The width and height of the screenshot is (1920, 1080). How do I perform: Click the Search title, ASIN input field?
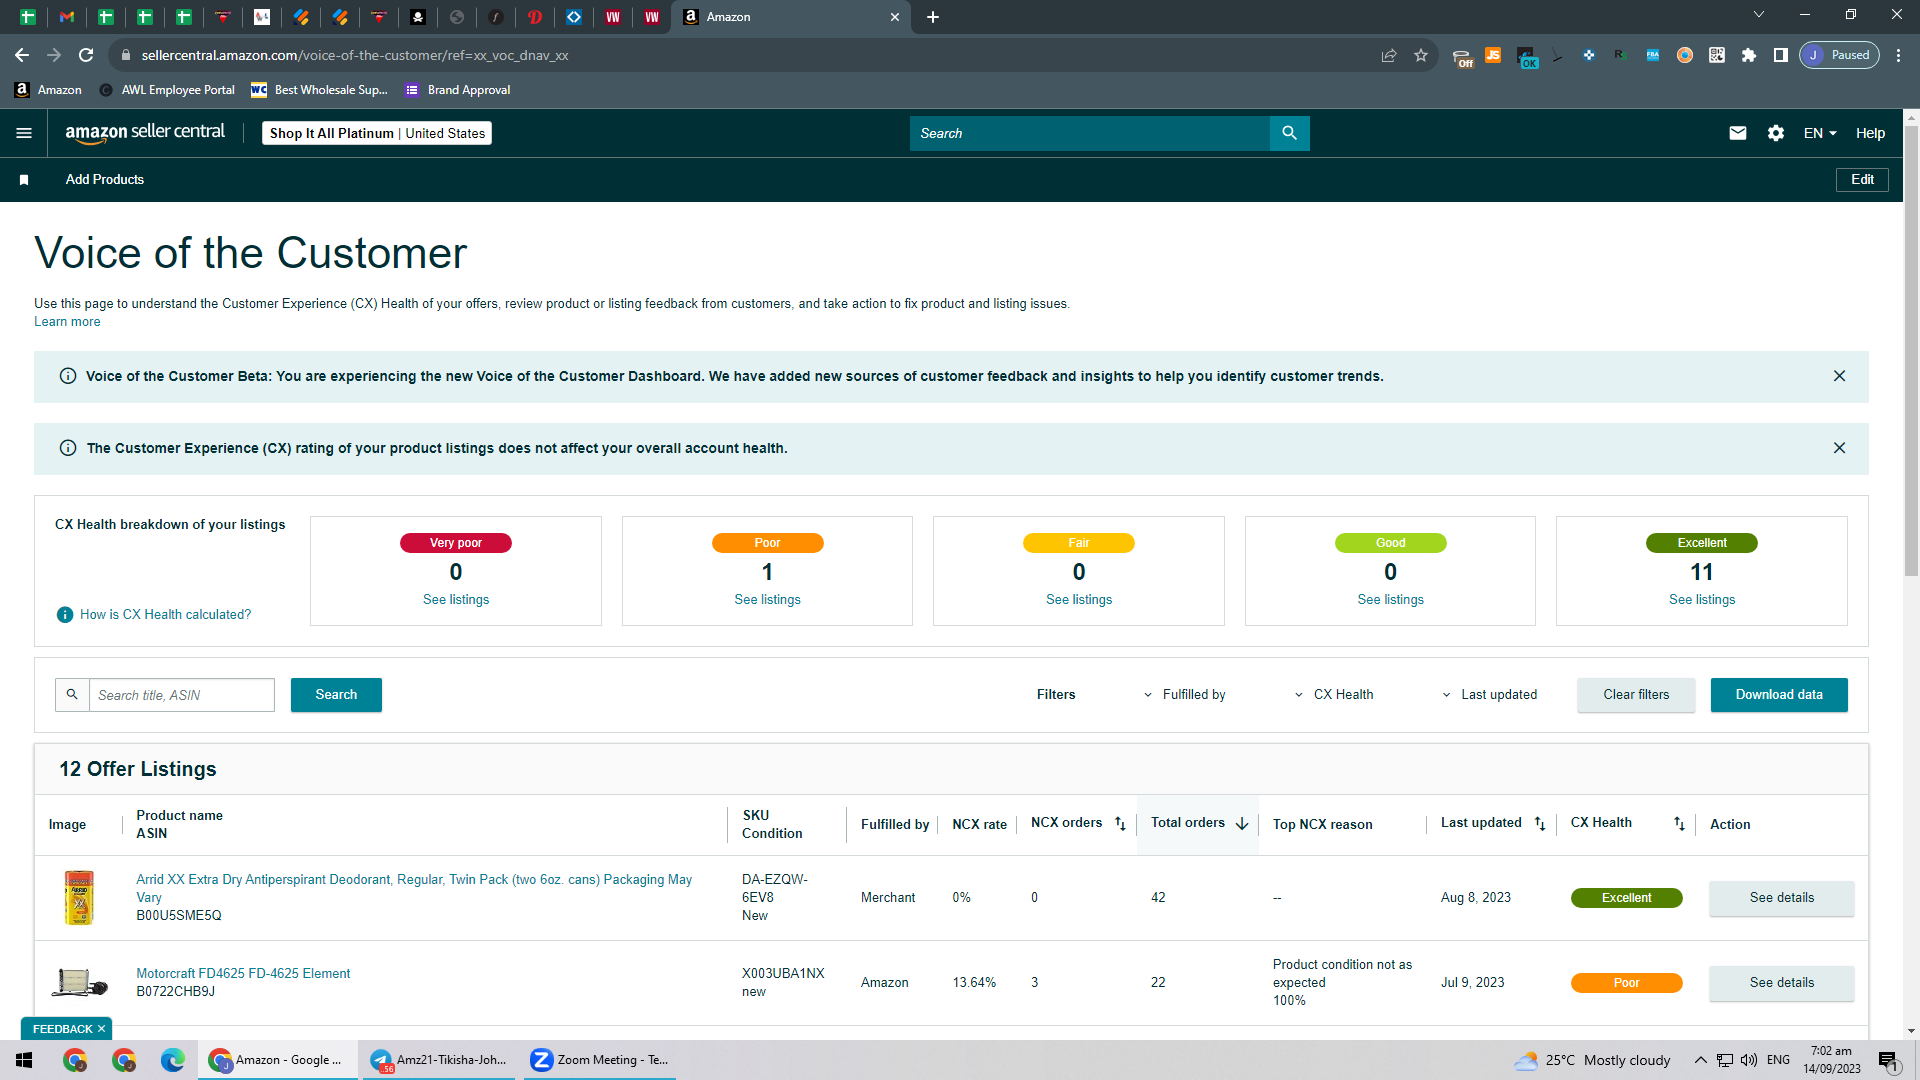pyautogui.click(x=182, y=695)
